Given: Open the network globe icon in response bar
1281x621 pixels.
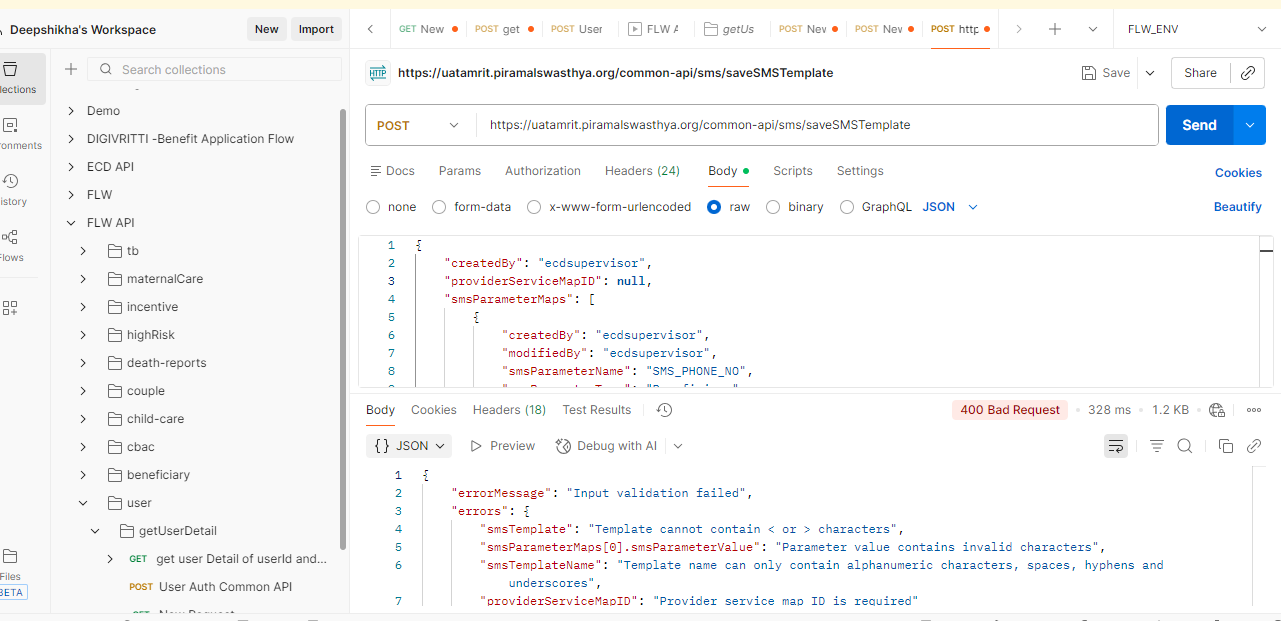Looking at the screenshot, I should coord(1217,410).
